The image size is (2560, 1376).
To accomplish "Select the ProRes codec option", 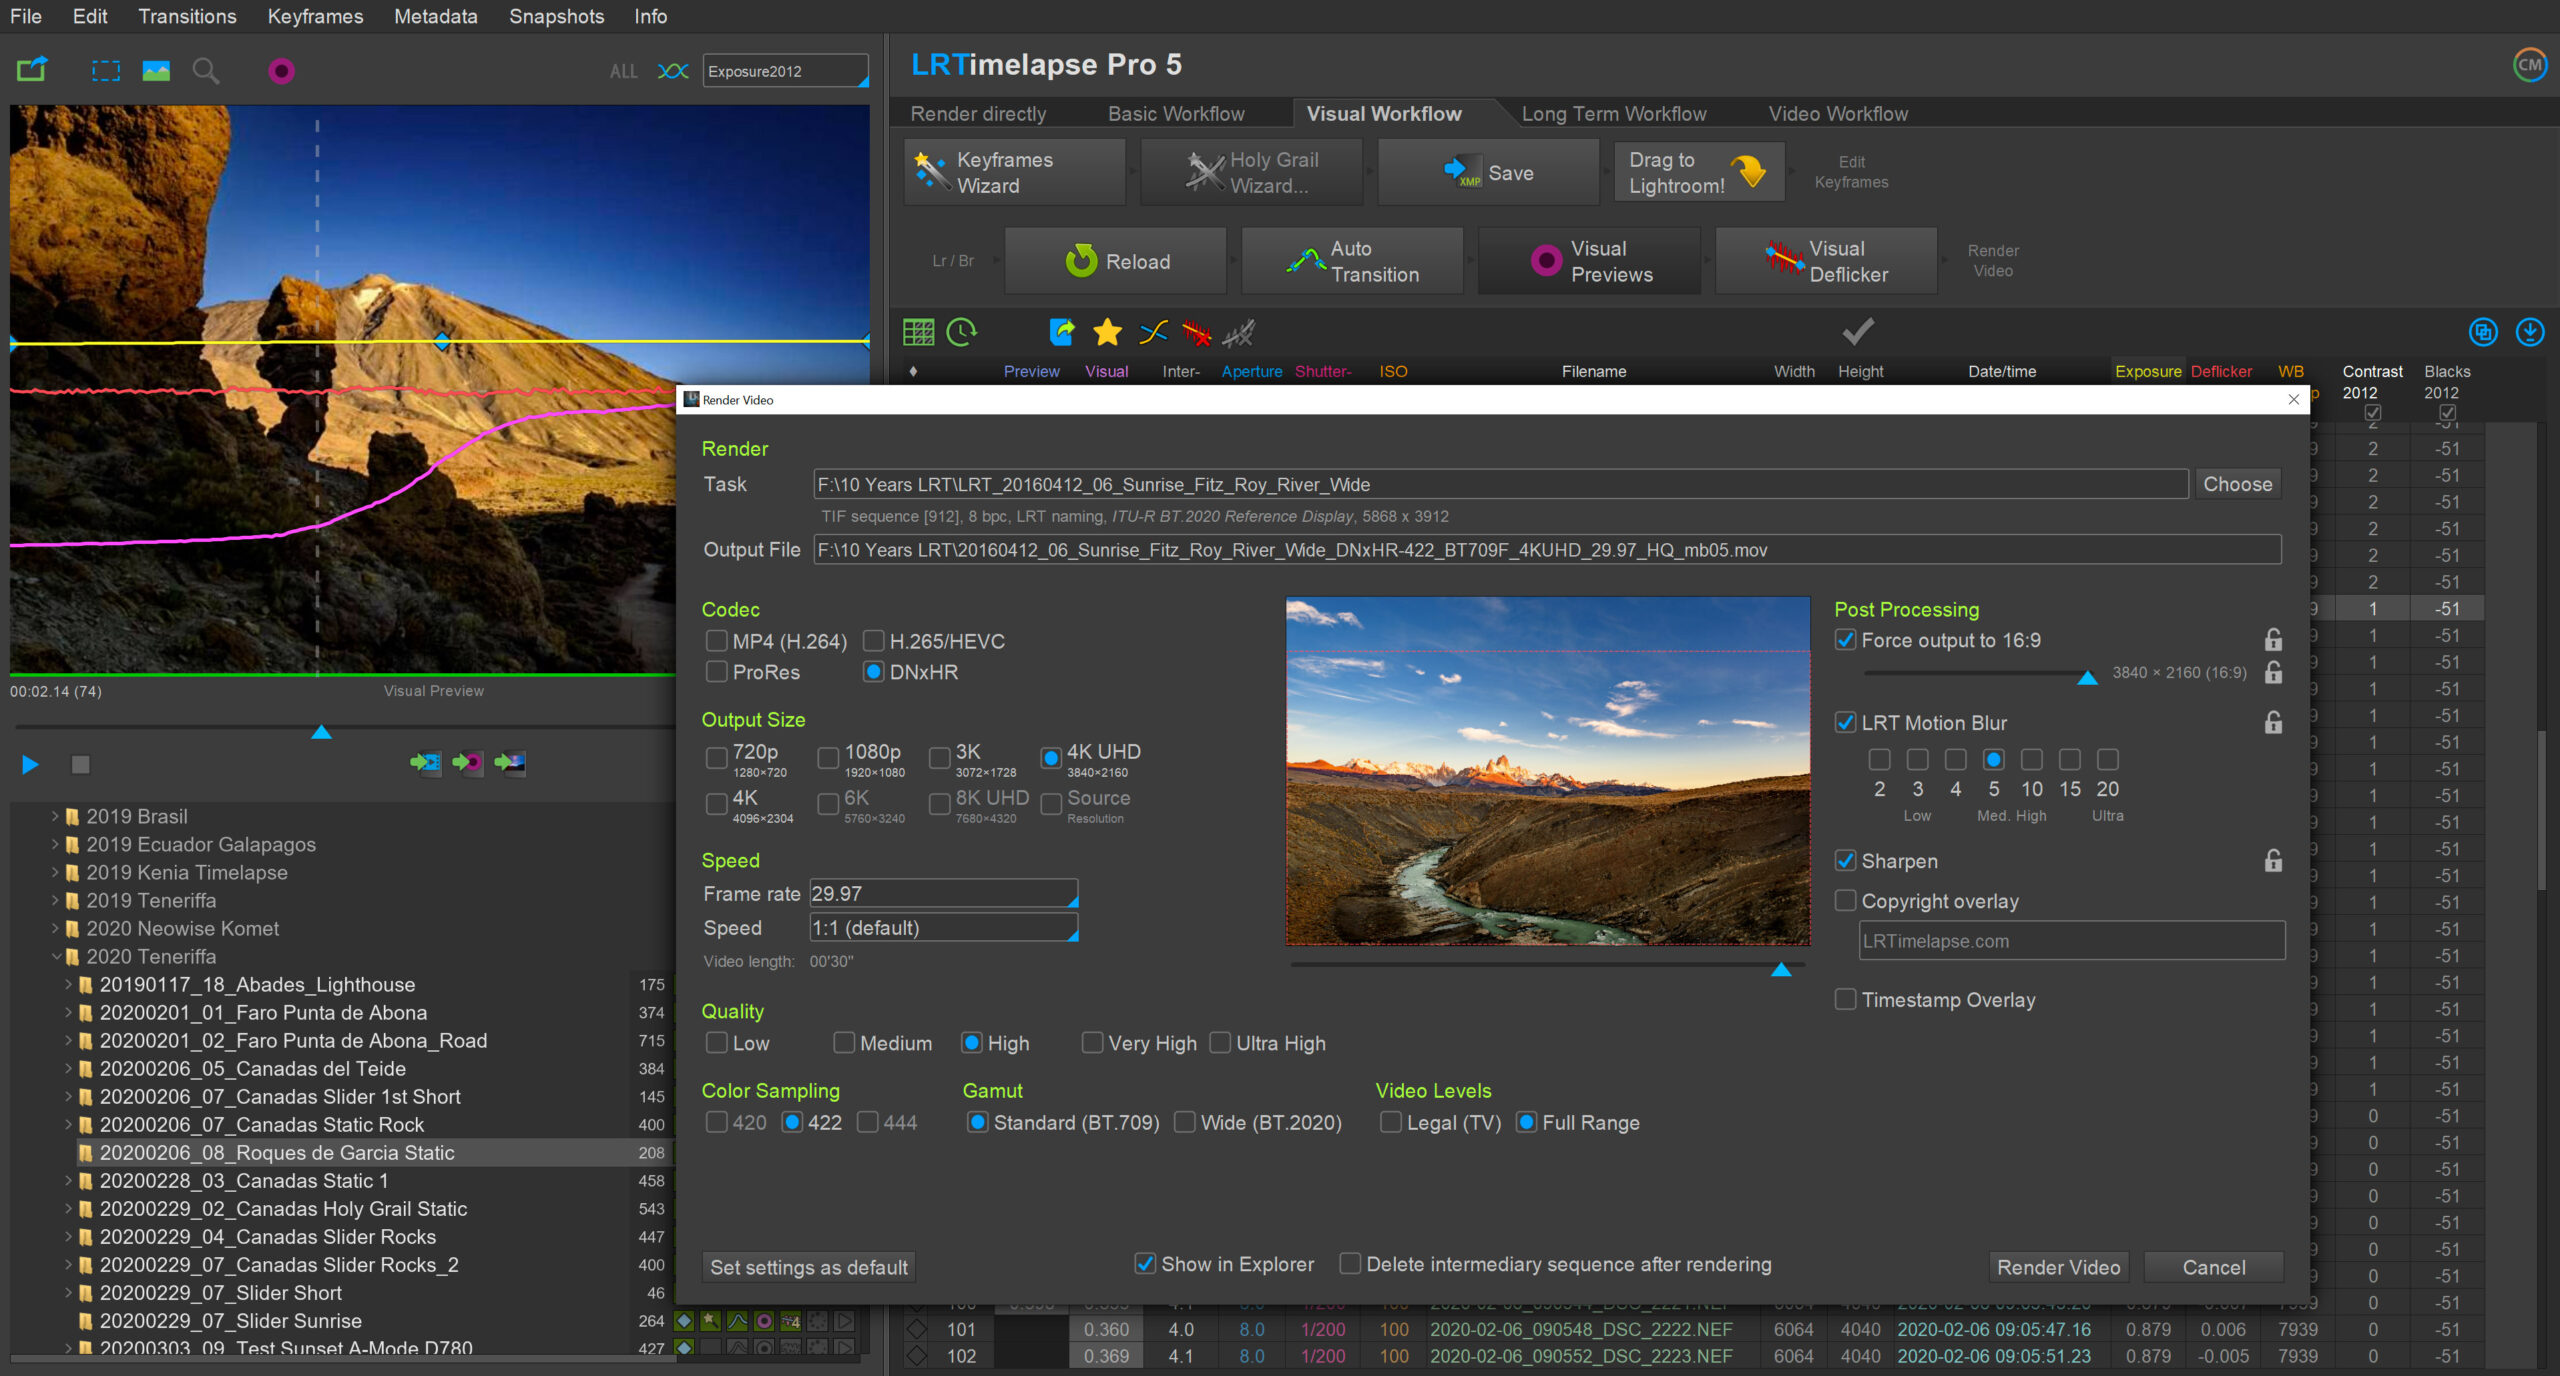I will [717, 672].
